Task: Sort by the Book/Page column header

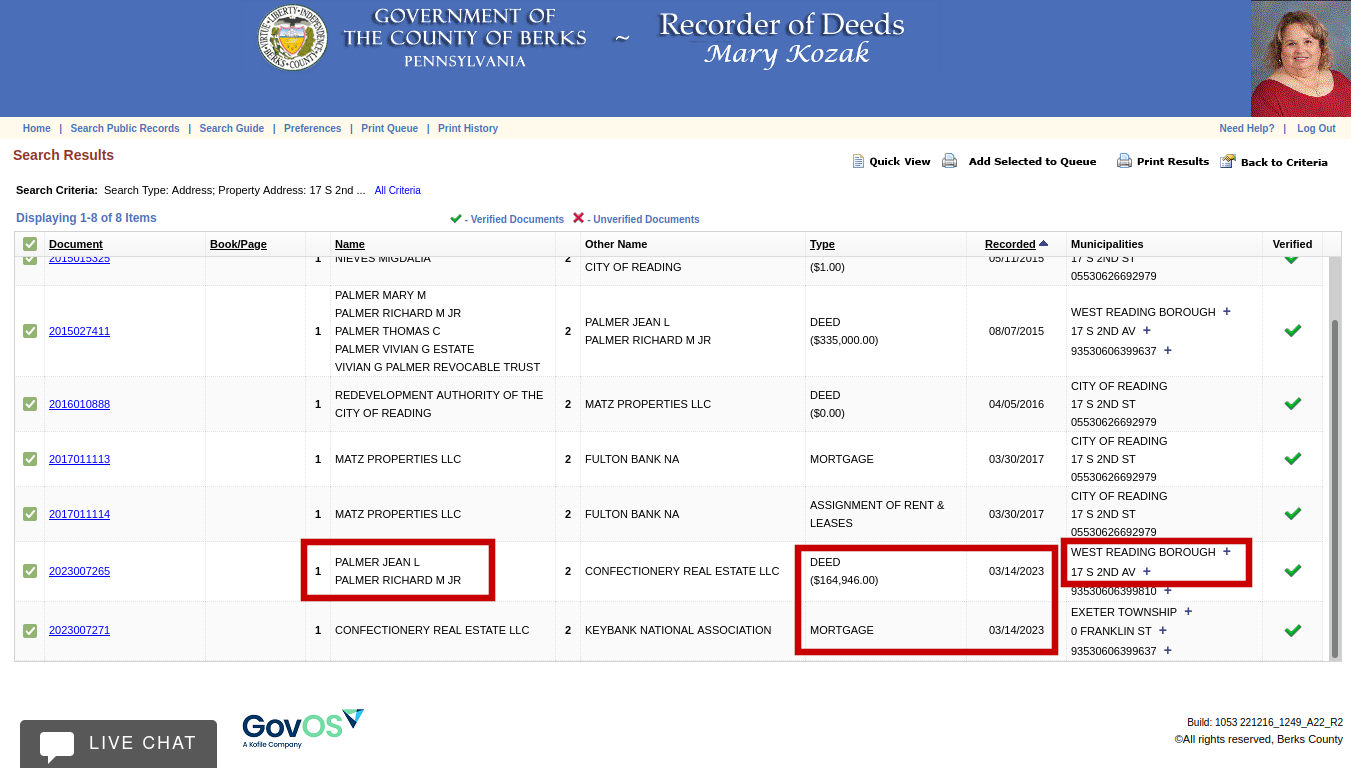Action: [238, 244]
